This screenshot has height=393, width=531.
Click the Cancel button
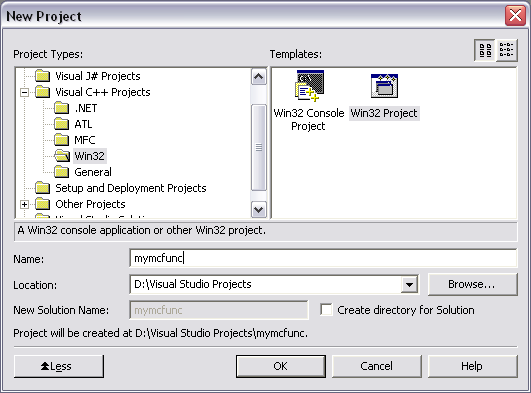point(377,366)
